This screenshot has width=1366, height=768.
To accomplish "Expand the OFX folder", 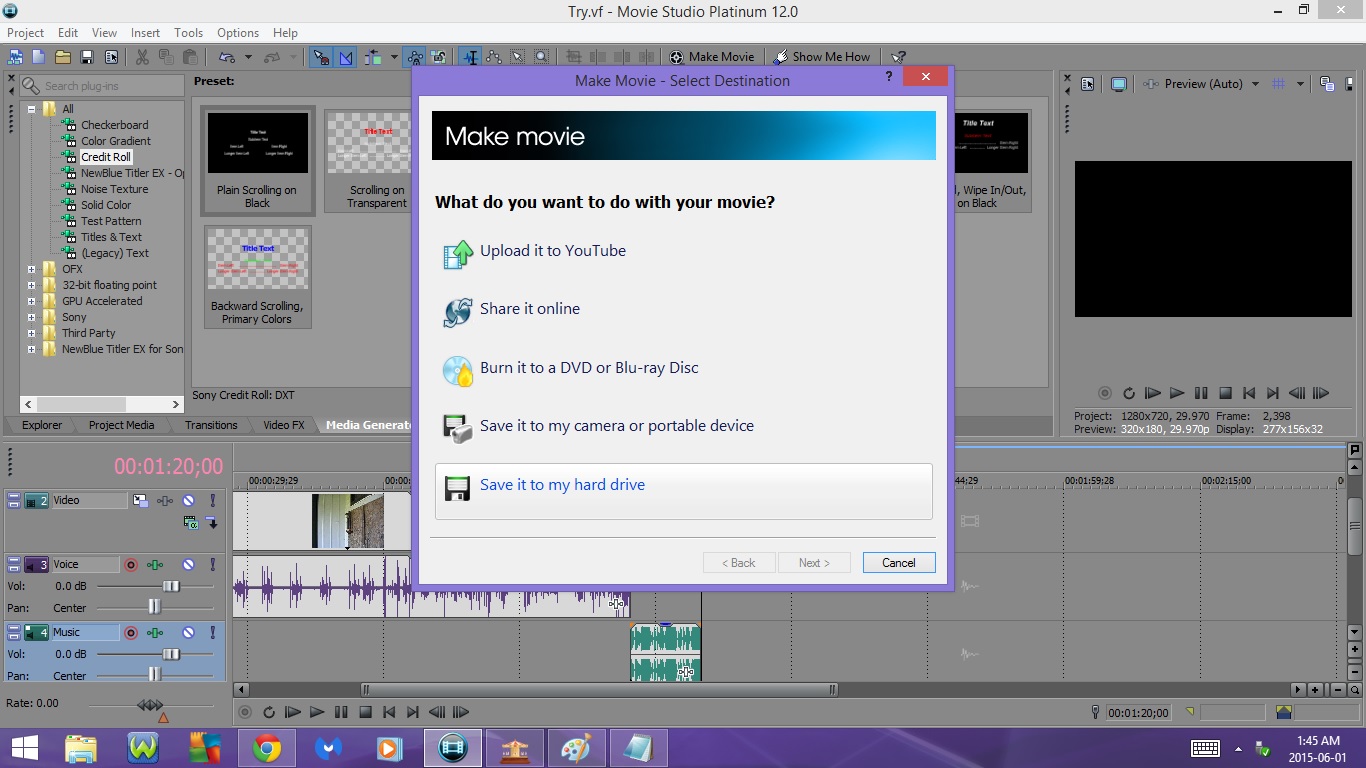I will click(31, 269).
